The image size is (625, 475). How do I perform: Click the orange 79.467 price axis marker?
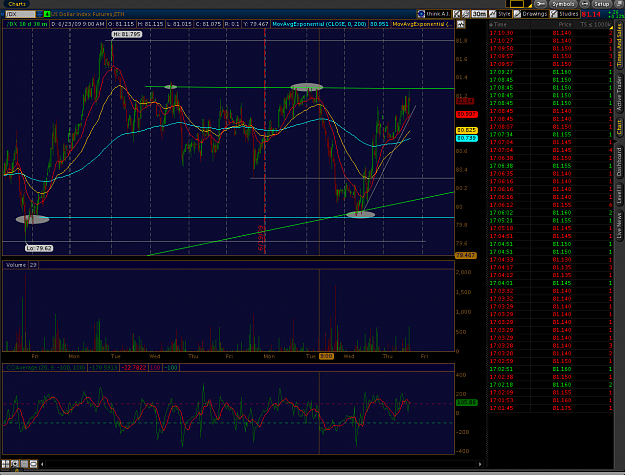466,255
